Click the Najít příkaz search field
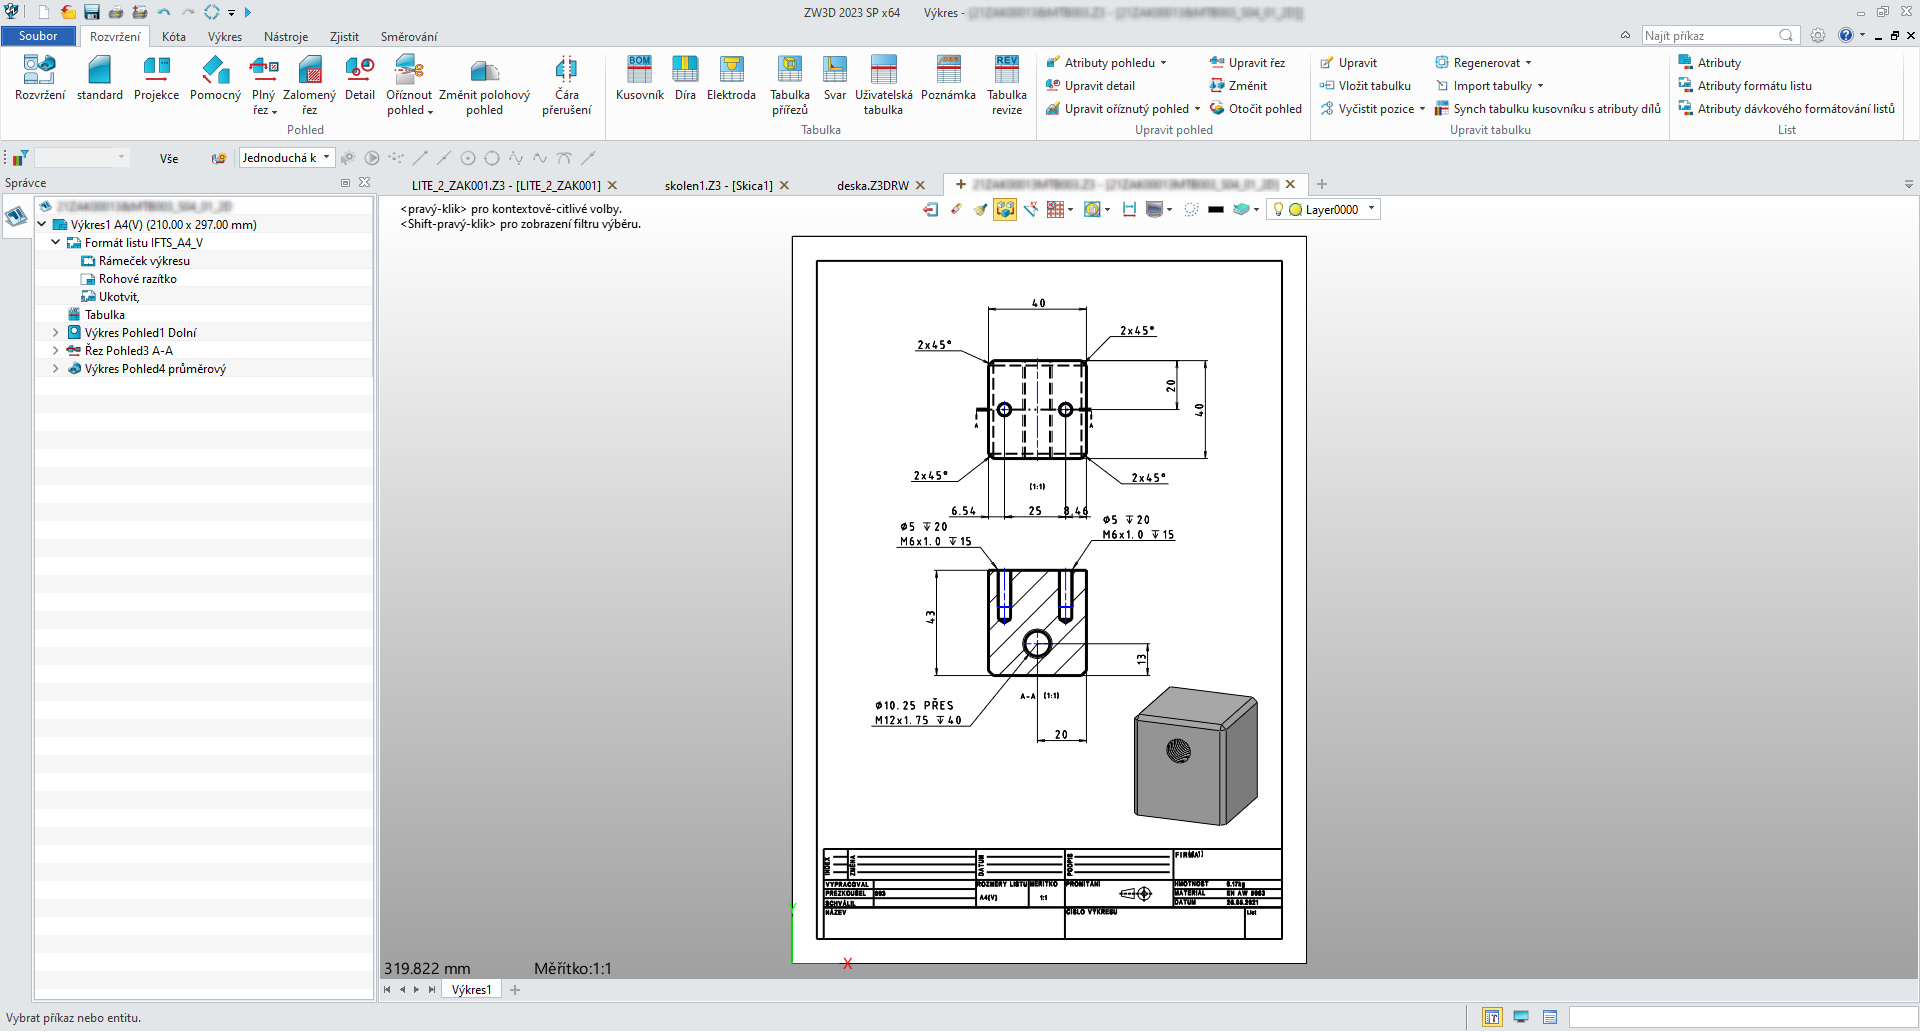This screenshot has height=1032, width=1920. tap(1710, 36)
